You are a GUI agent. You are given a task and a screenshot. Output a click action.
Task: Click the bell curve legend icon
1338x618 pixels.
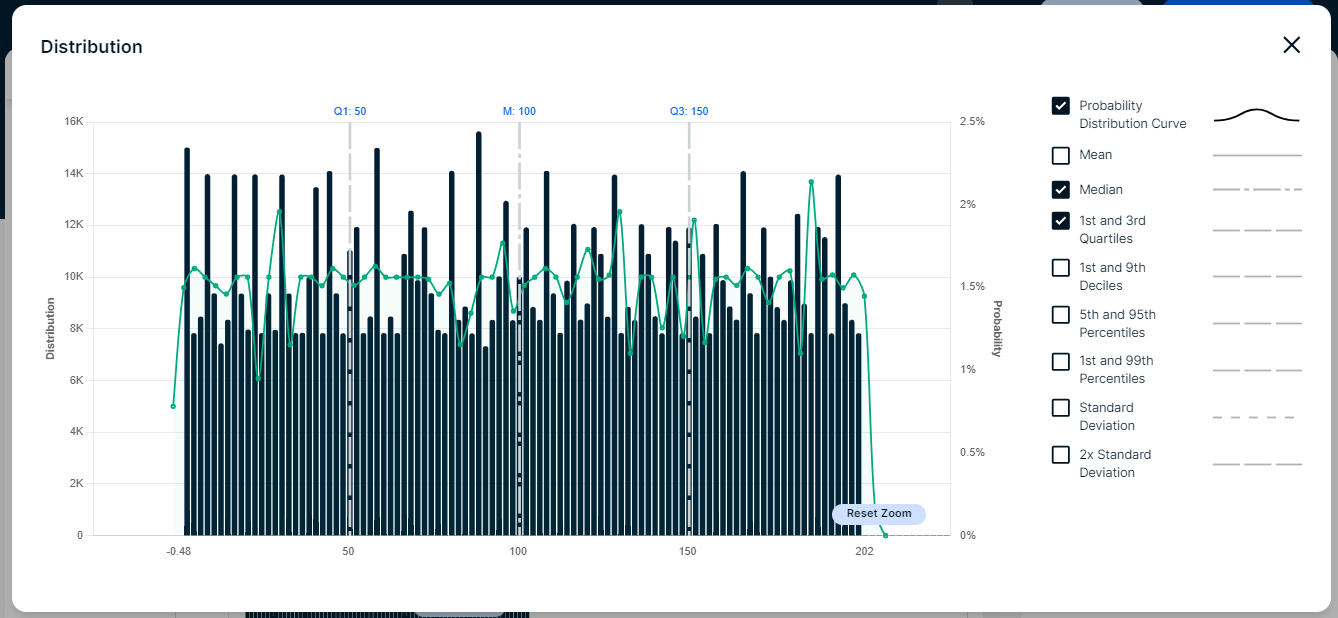tap(1257, 116)
